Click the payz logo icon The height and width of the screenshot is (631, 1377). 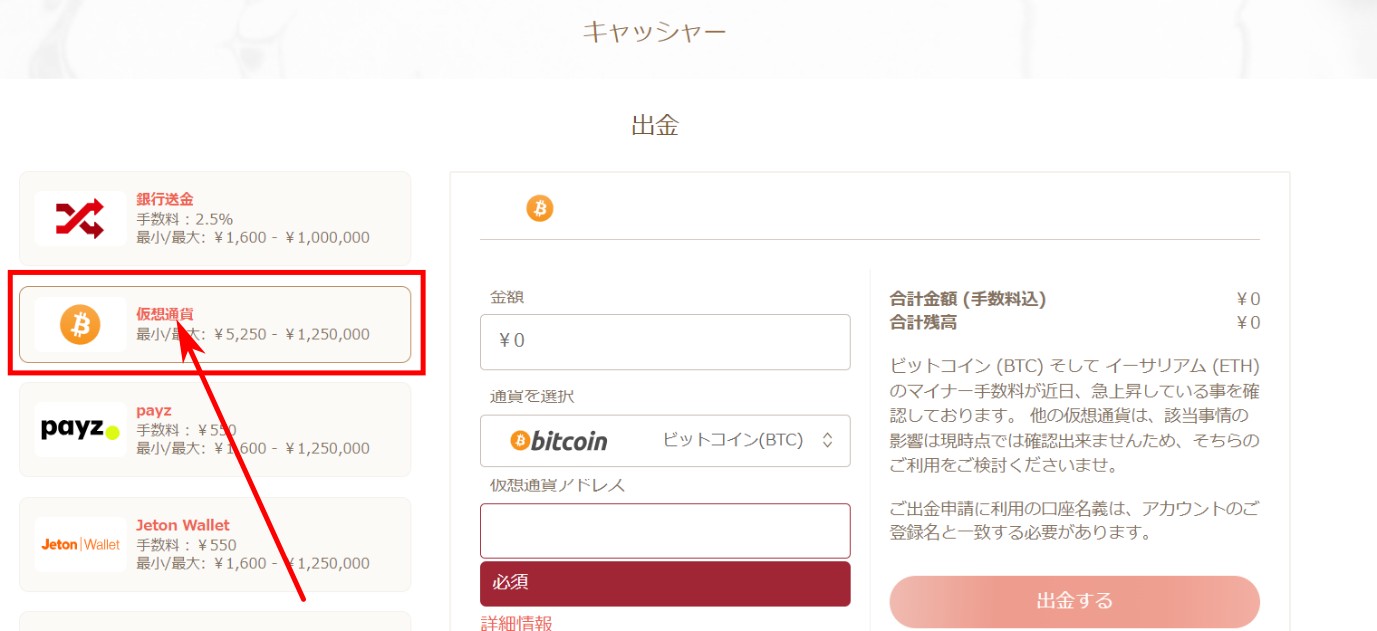(80, 429)
